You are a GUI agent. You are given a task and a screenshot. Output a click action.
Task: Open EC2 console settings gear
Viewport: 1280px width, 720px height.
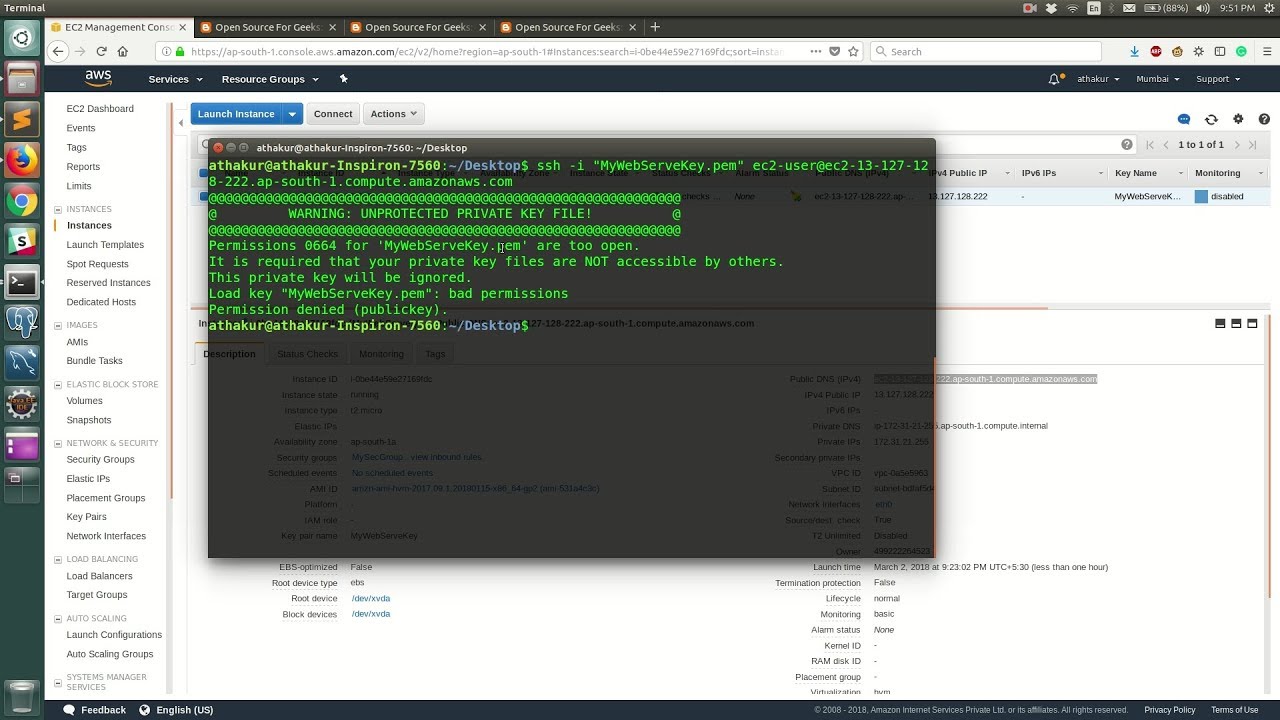coord(1238,119)
